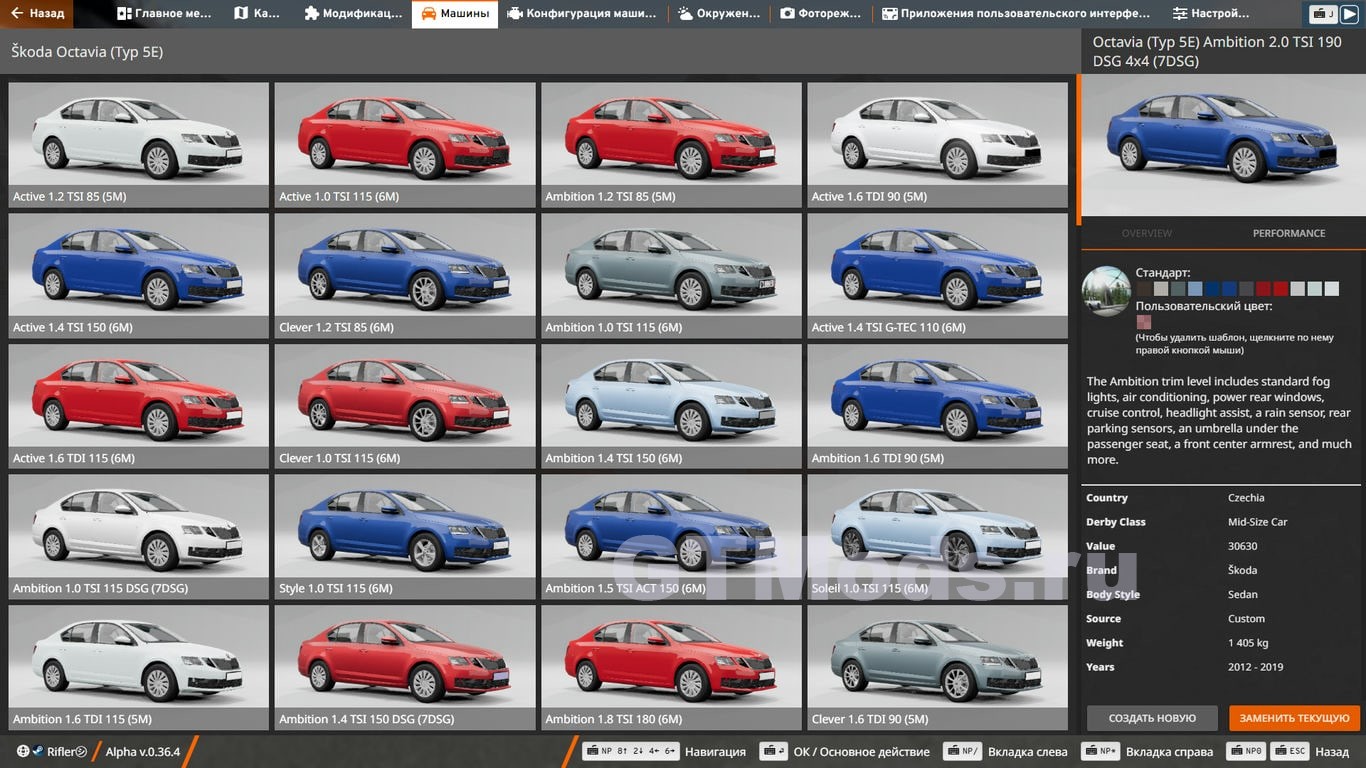
Task: Pick the first red standard color swatch
Action: (x=1263, y=289)
